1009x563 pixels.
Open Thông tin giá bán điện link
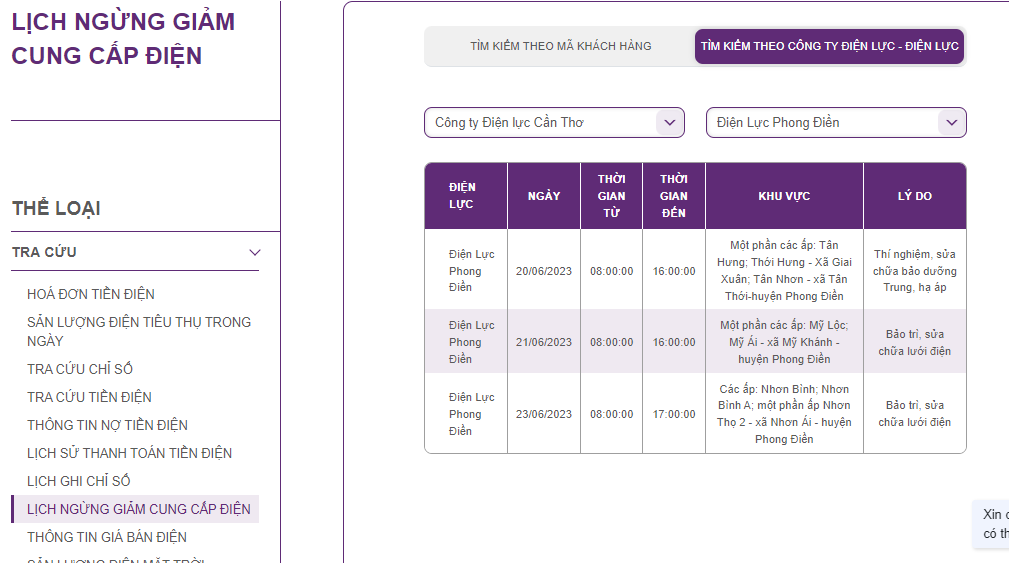107,537
